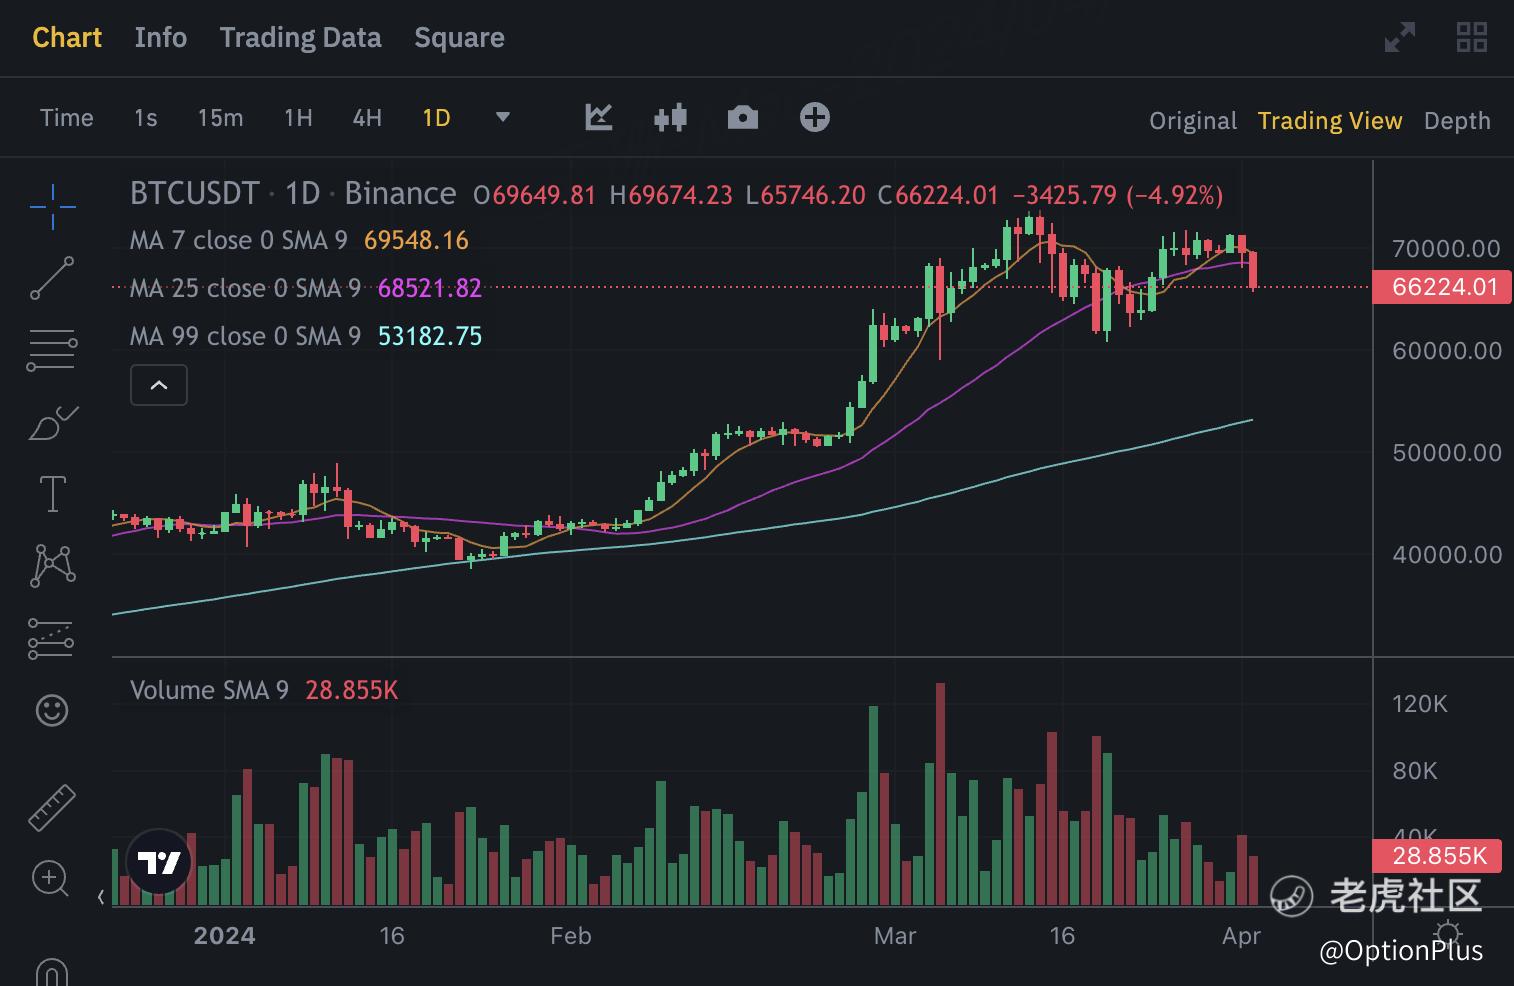Switch chart view to Original

1193,121
